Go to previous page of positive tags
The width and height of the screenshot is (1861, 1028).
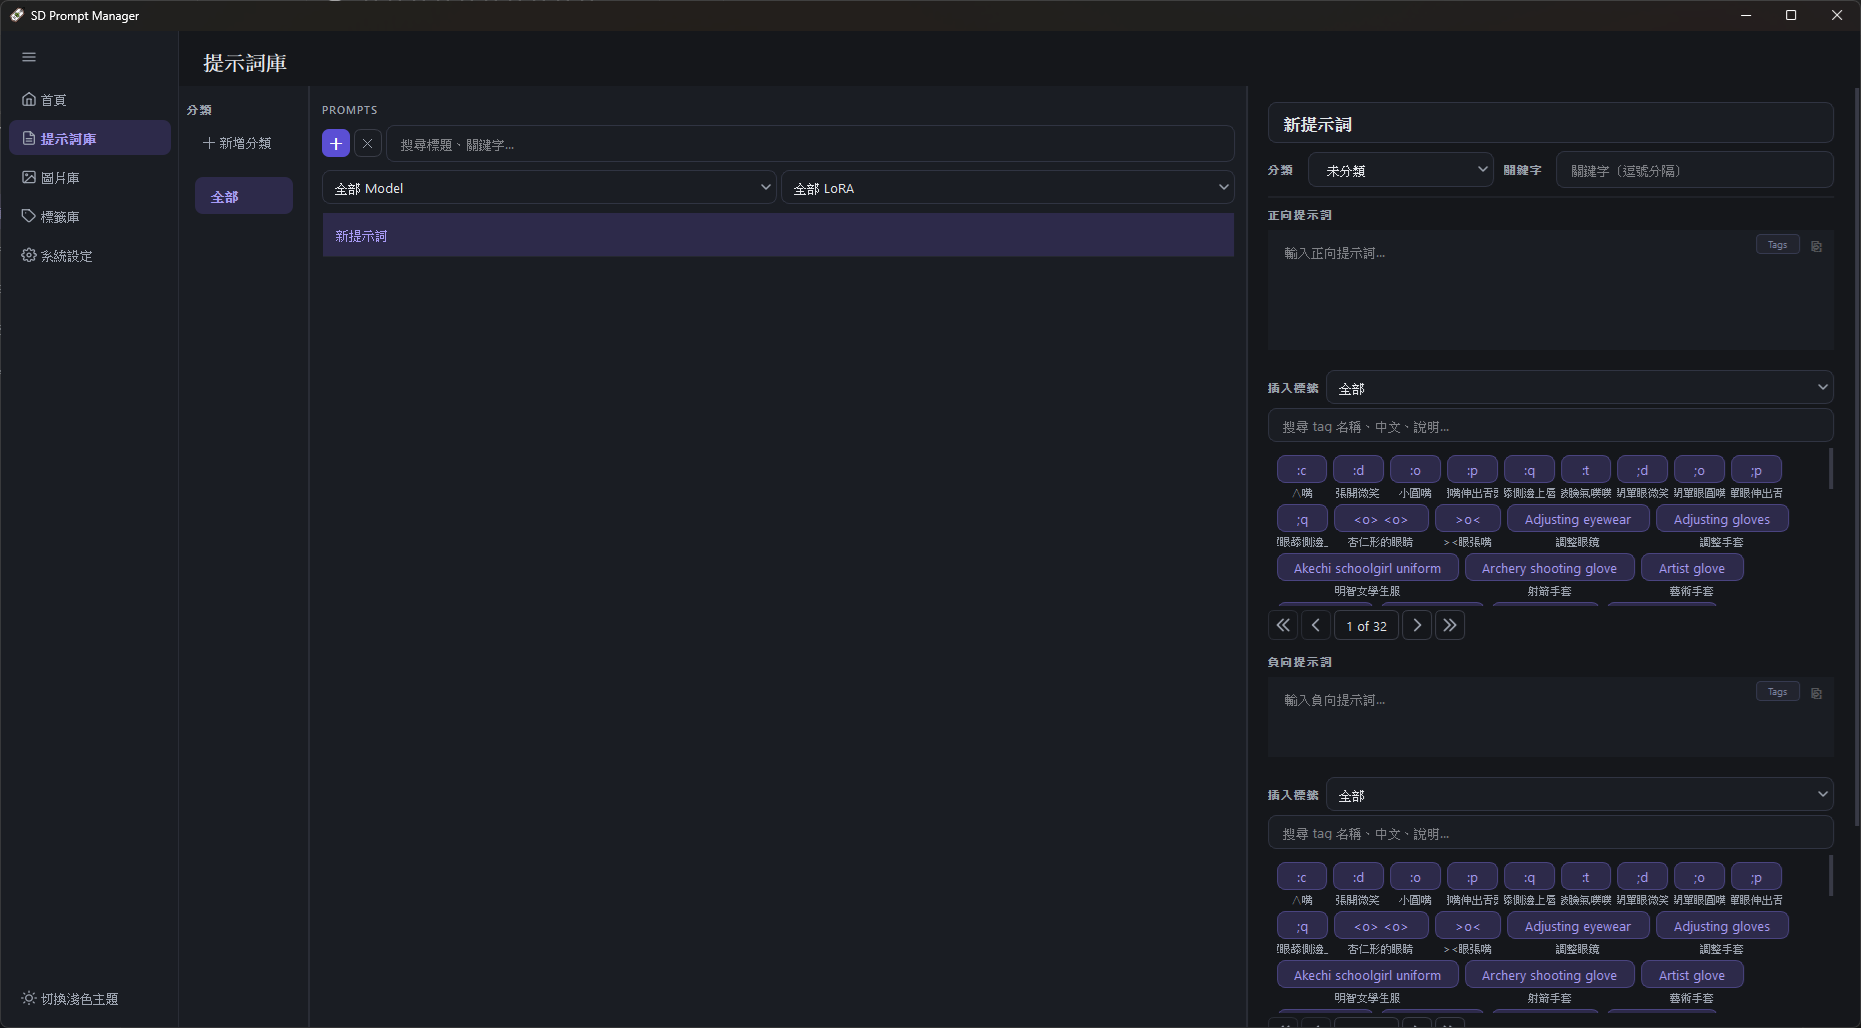(1316, 625)
